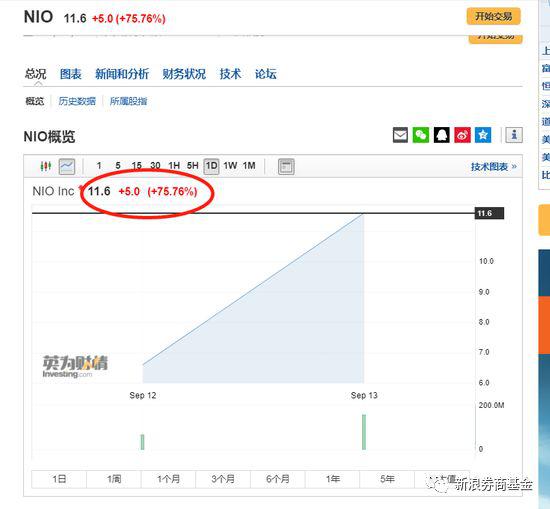Open the 总况 tab
Screen dimensions: 550x509
(x=35, y=74)
